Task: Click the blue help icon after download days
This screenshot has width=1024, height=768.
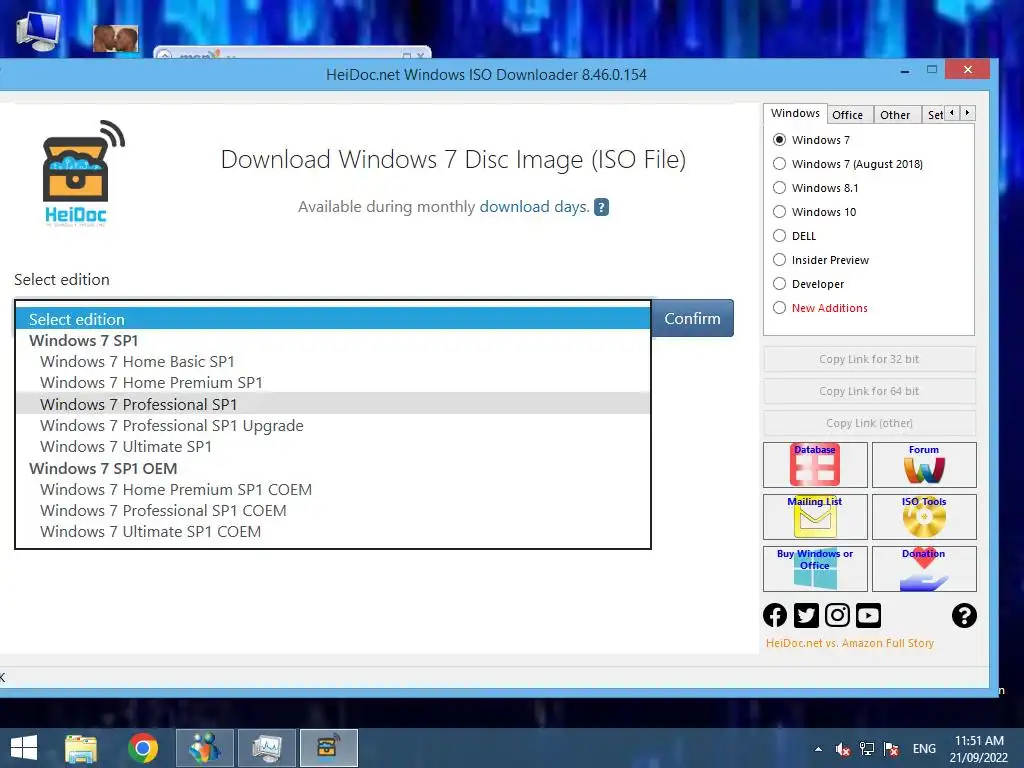Action: pyautogui.click(x=601, y=207)
